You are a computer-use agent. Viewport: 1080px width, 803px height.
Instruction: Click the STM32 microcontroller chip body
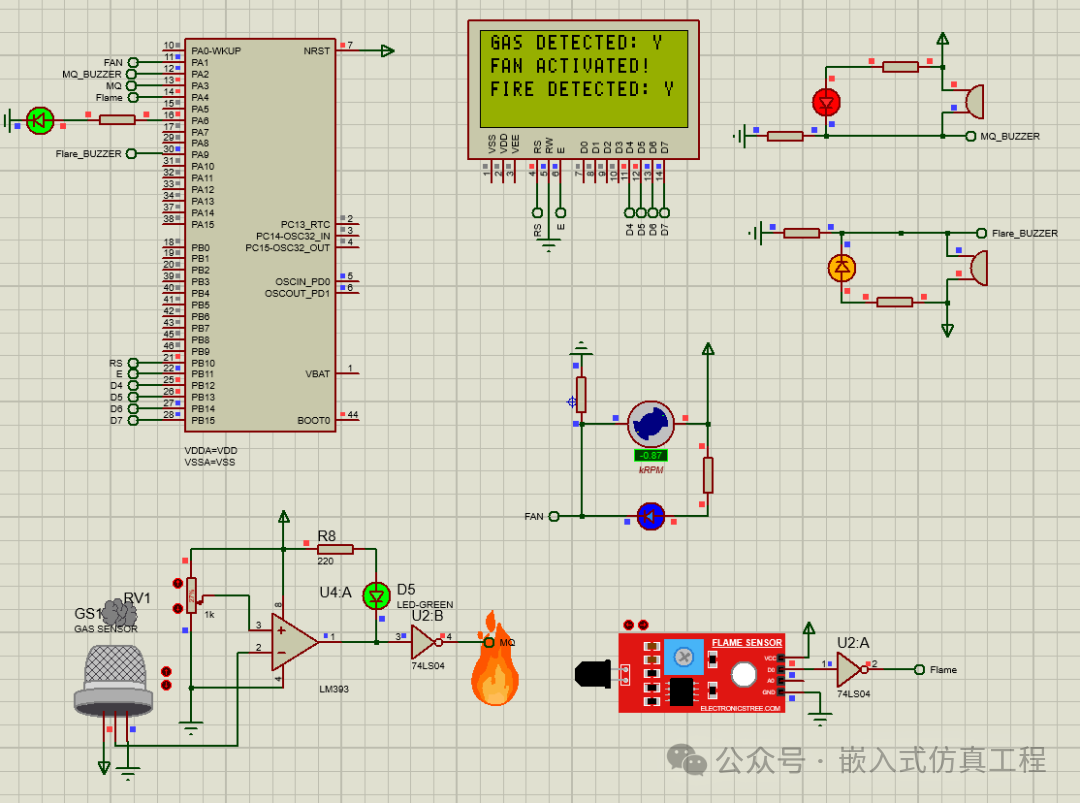[x=260, y=235]
